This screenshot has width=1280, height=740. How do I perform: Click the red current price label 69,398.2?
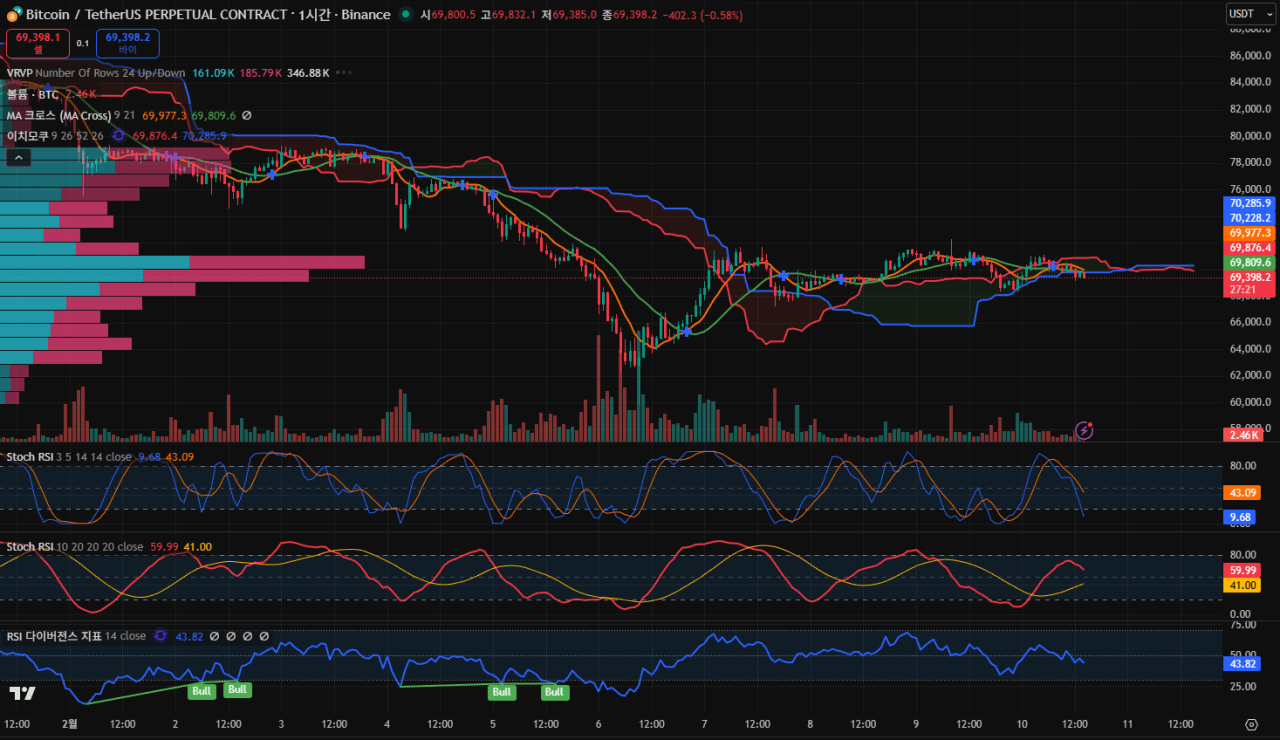[1250, 277]
